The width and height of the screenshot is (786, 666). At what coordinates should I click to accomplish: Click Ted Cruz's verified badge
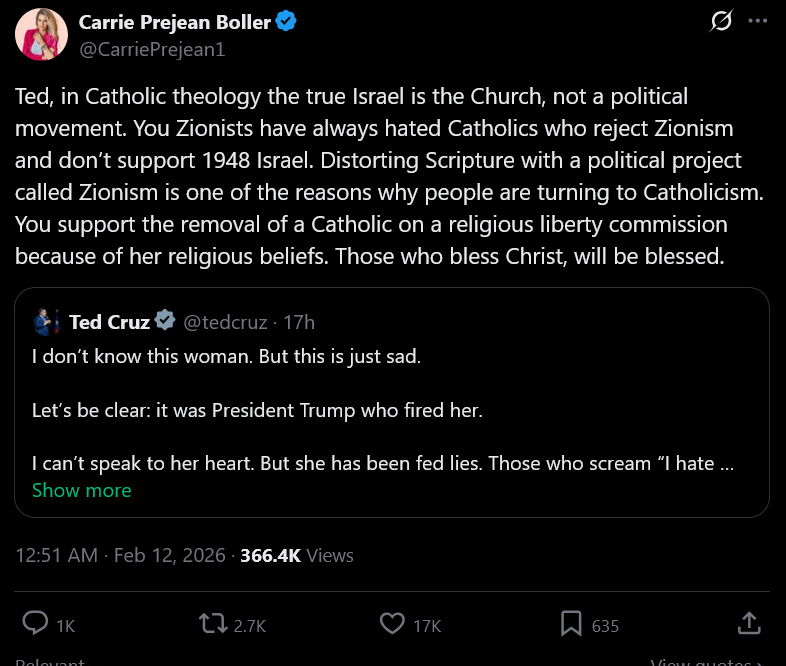tap(167, 321)
